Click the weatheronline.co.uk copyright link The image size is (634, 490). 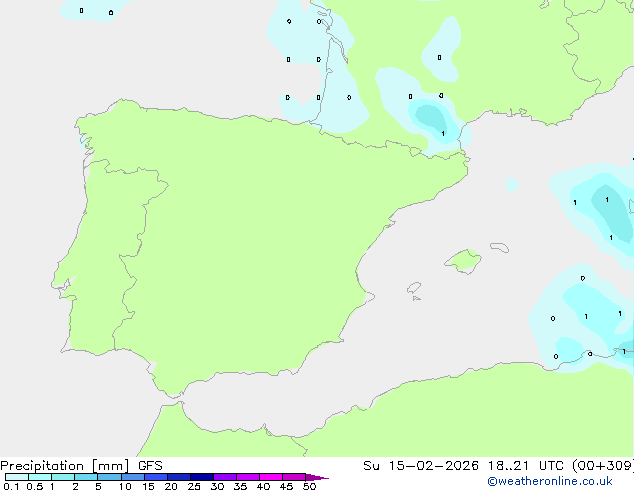click(550, 481)
